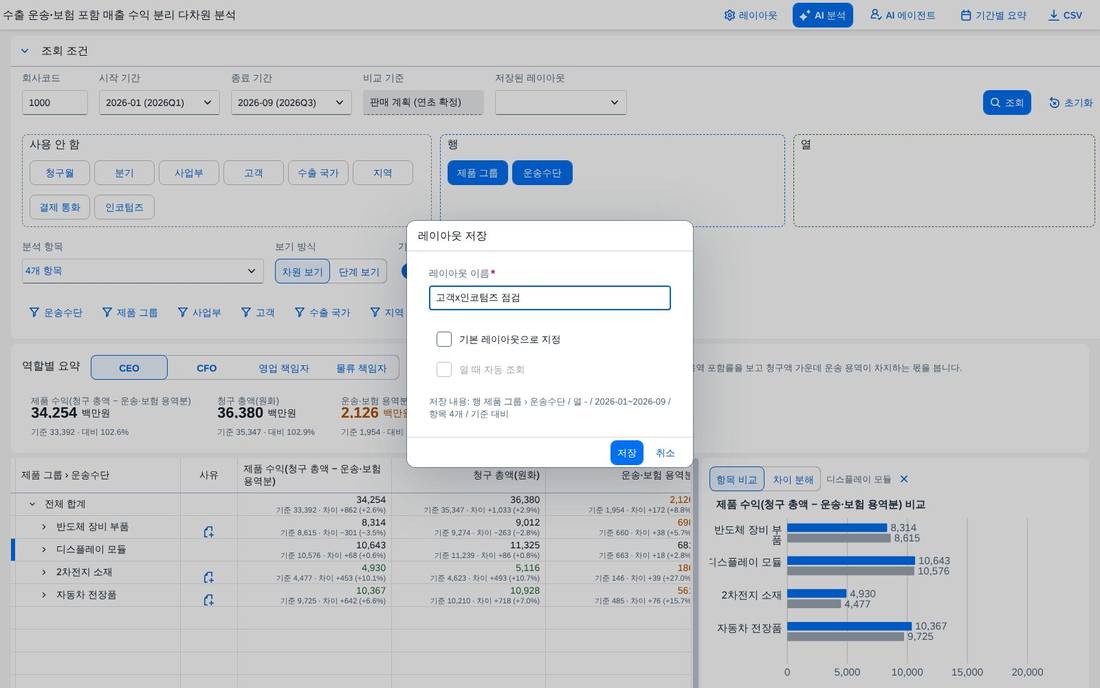This screenshot has height=688, width=1100.
Task: Select the 분기 dimension chip
Action: (124, 173)
